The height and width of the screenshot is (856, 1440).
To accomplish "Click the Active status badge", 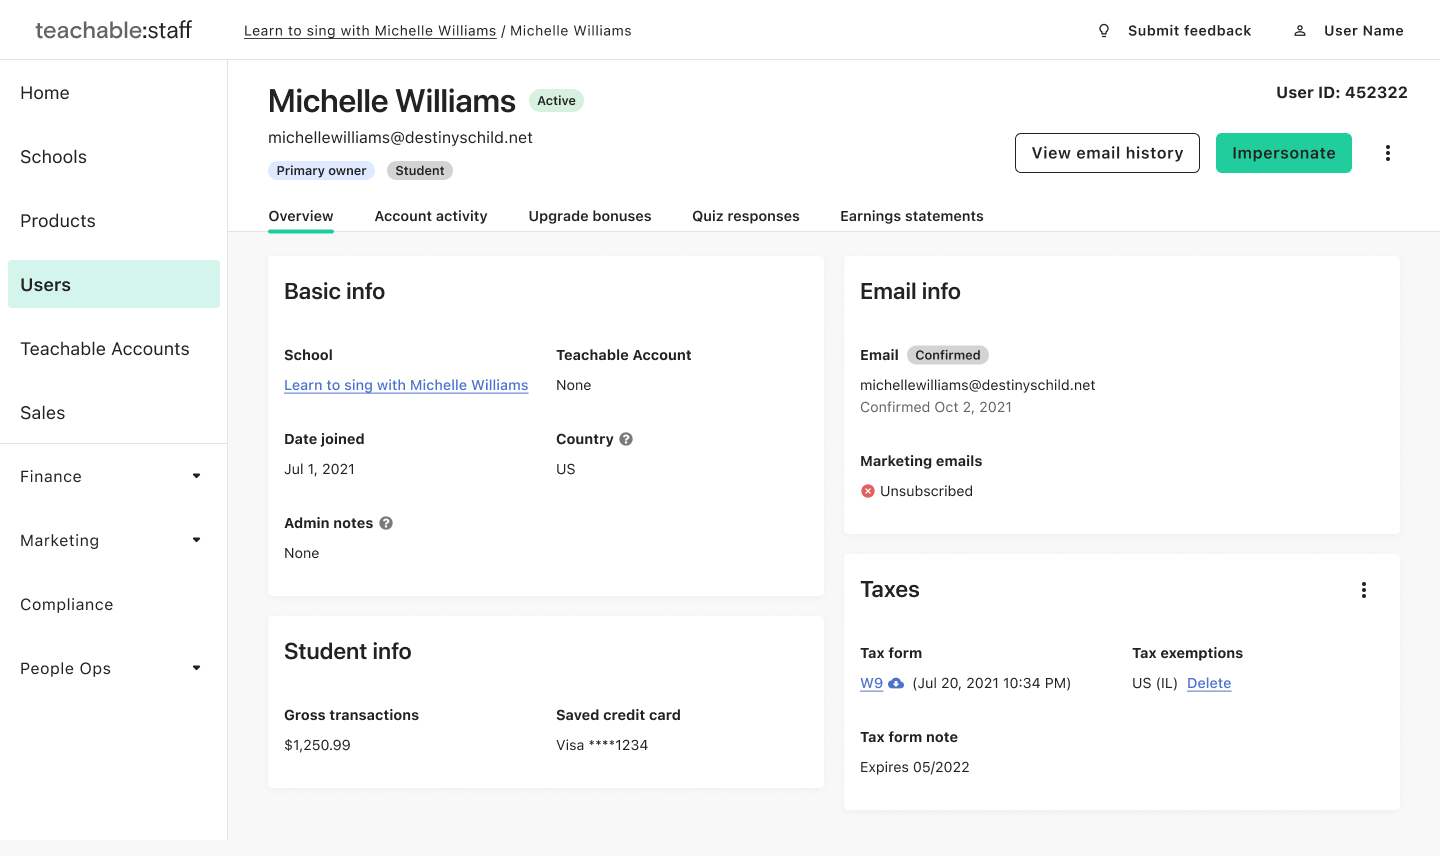I will coord(556,101).
